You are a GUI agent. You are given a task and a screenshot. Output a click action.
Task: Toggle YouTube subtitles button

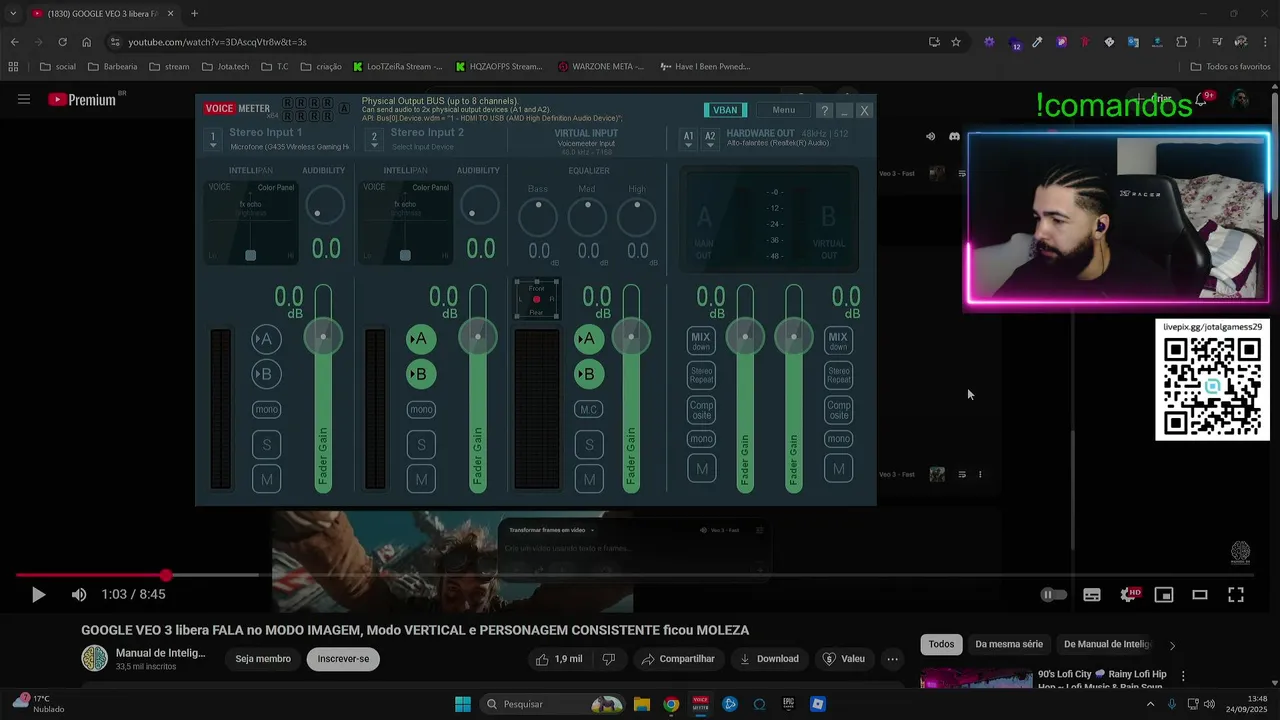pos(1092,595)
